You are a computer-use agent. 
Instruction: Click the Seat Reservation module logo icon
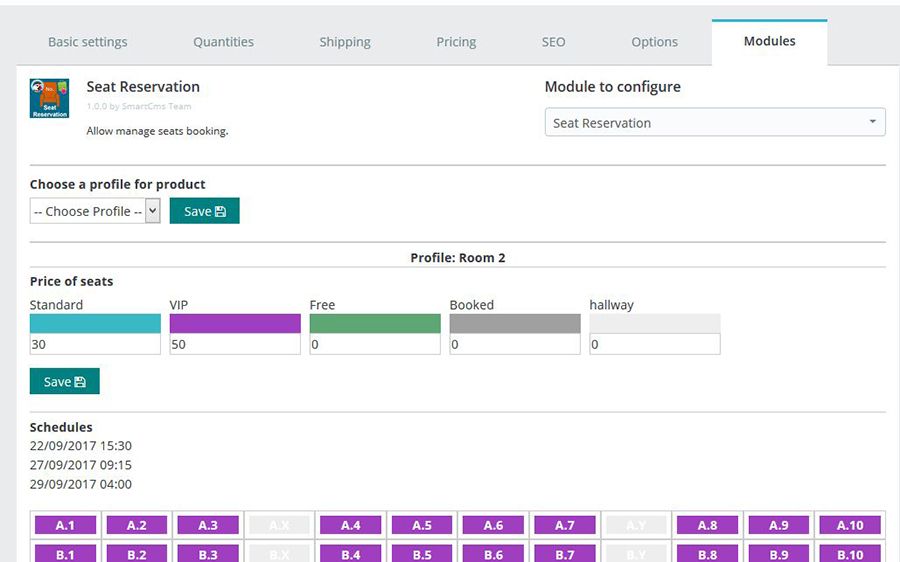(x=49, y=99)
